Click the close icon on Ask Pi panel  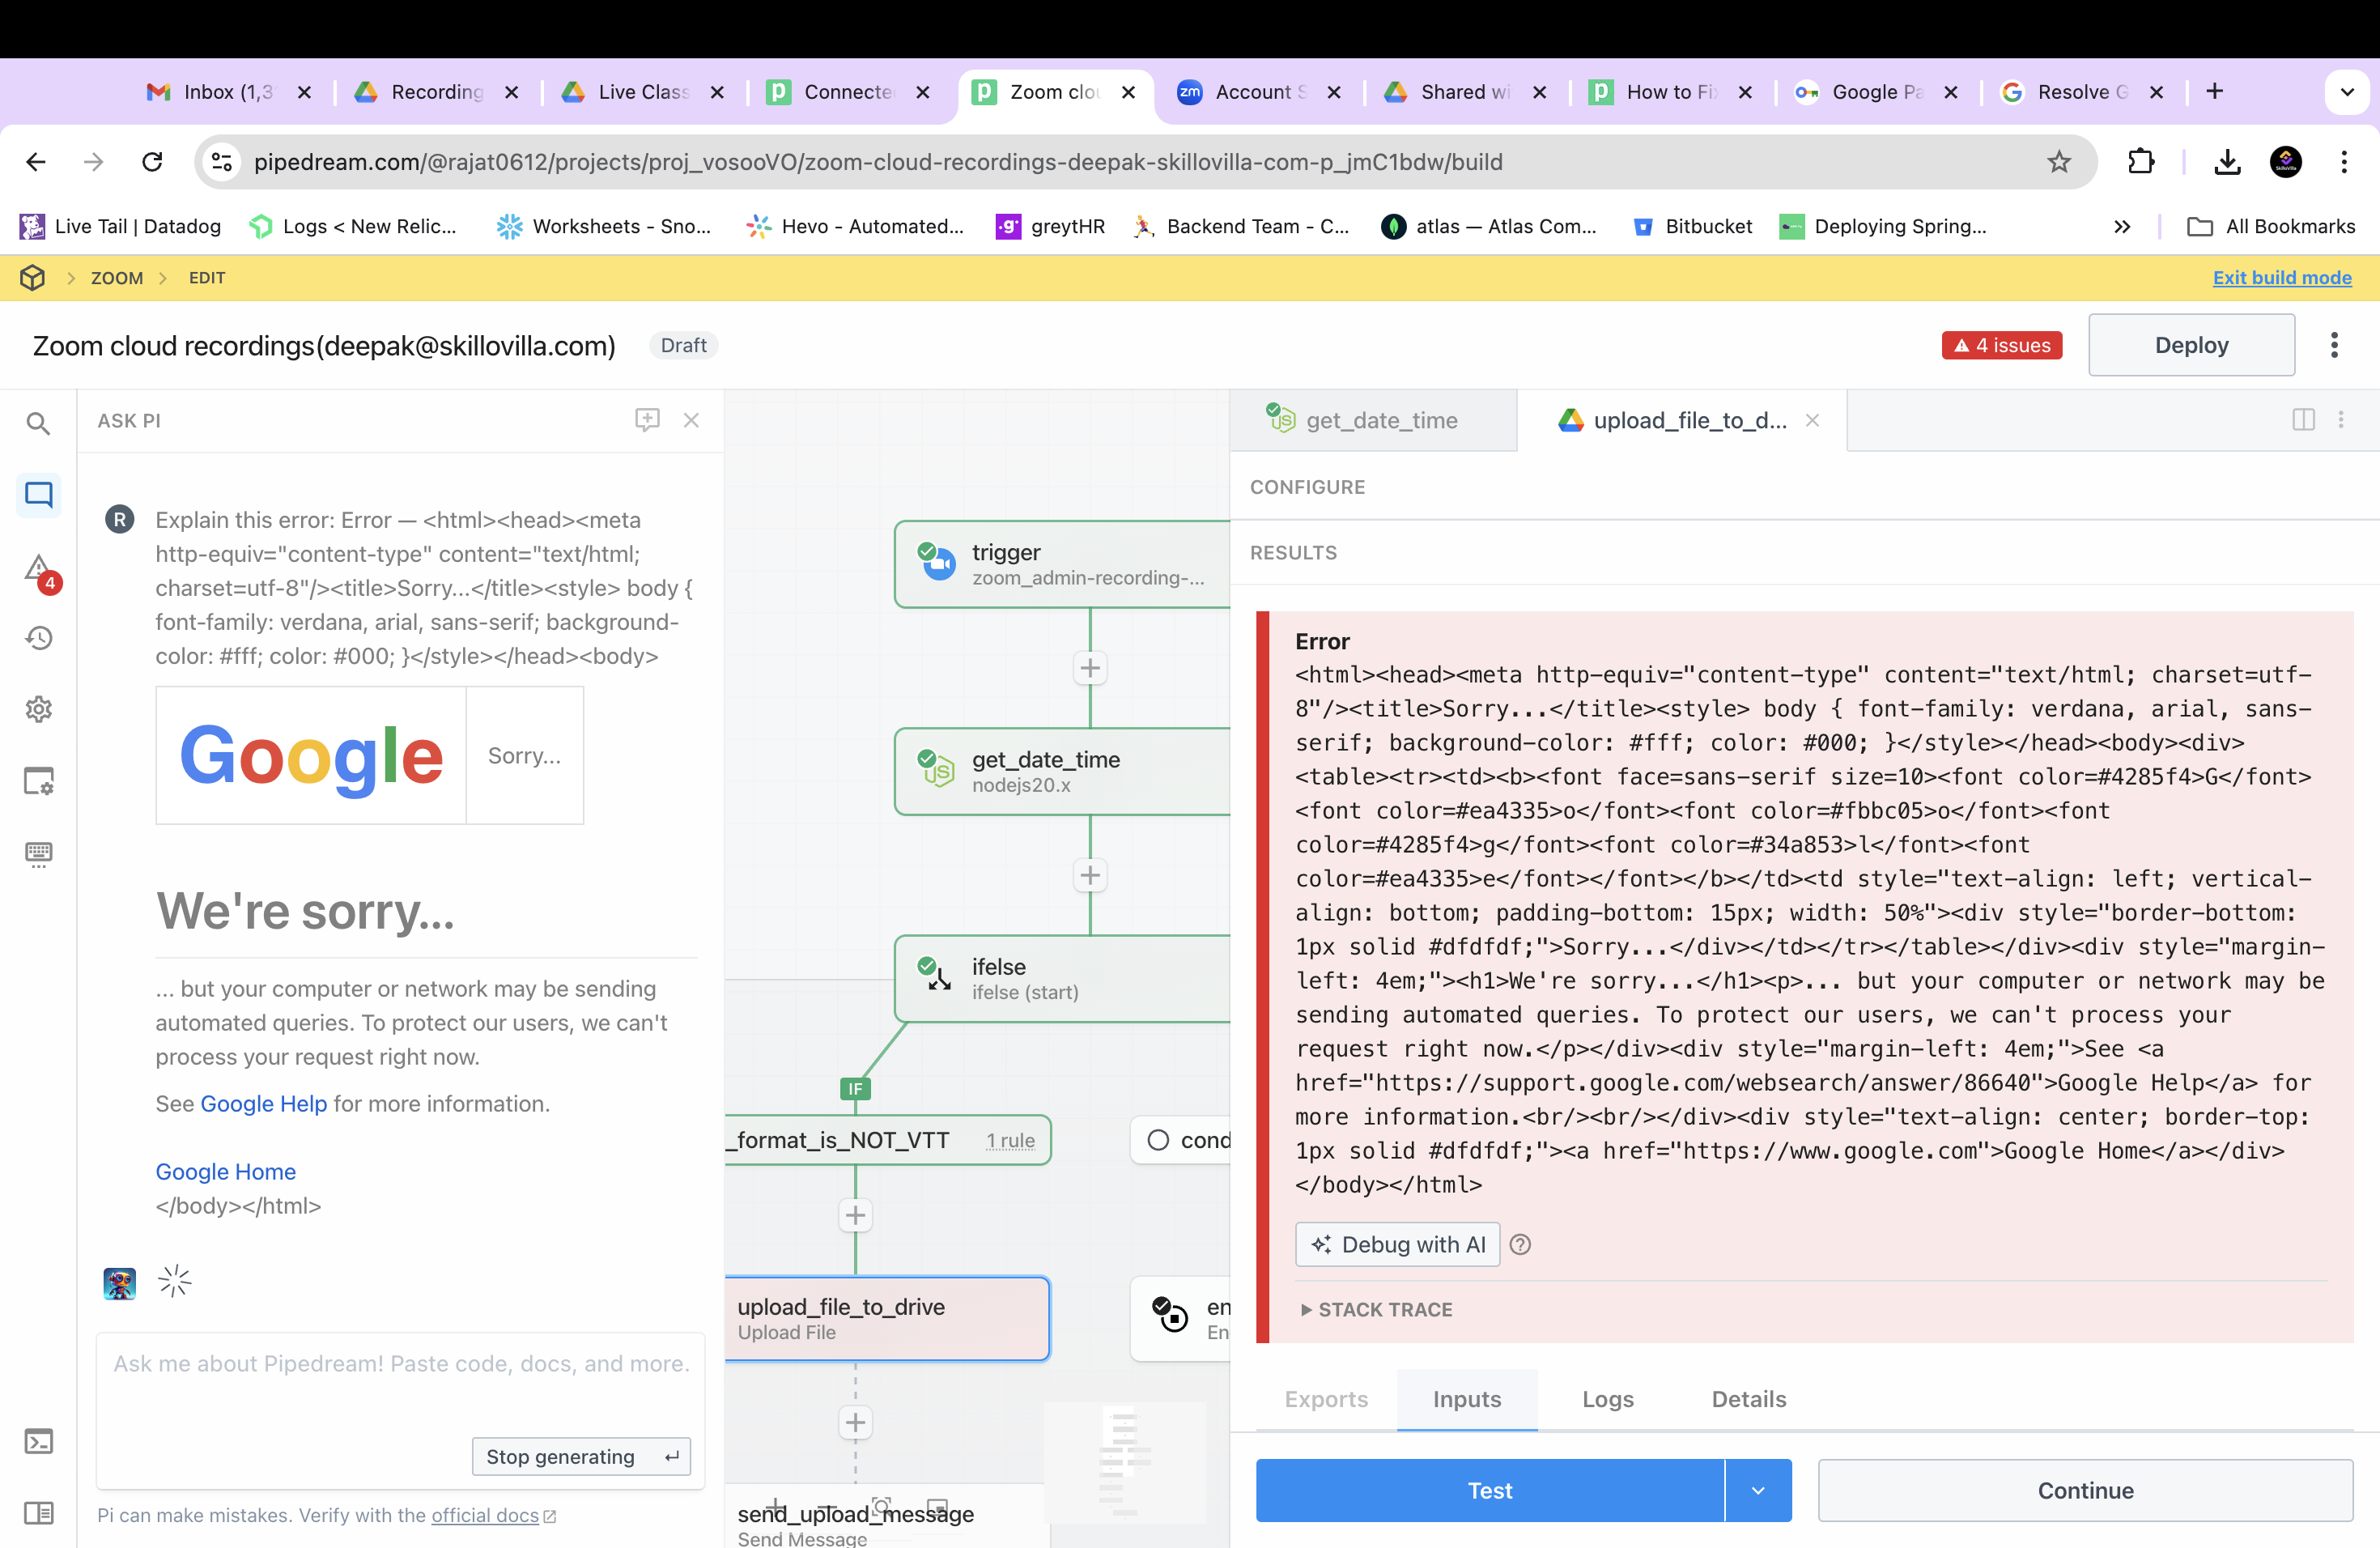[x=692, y=419]
